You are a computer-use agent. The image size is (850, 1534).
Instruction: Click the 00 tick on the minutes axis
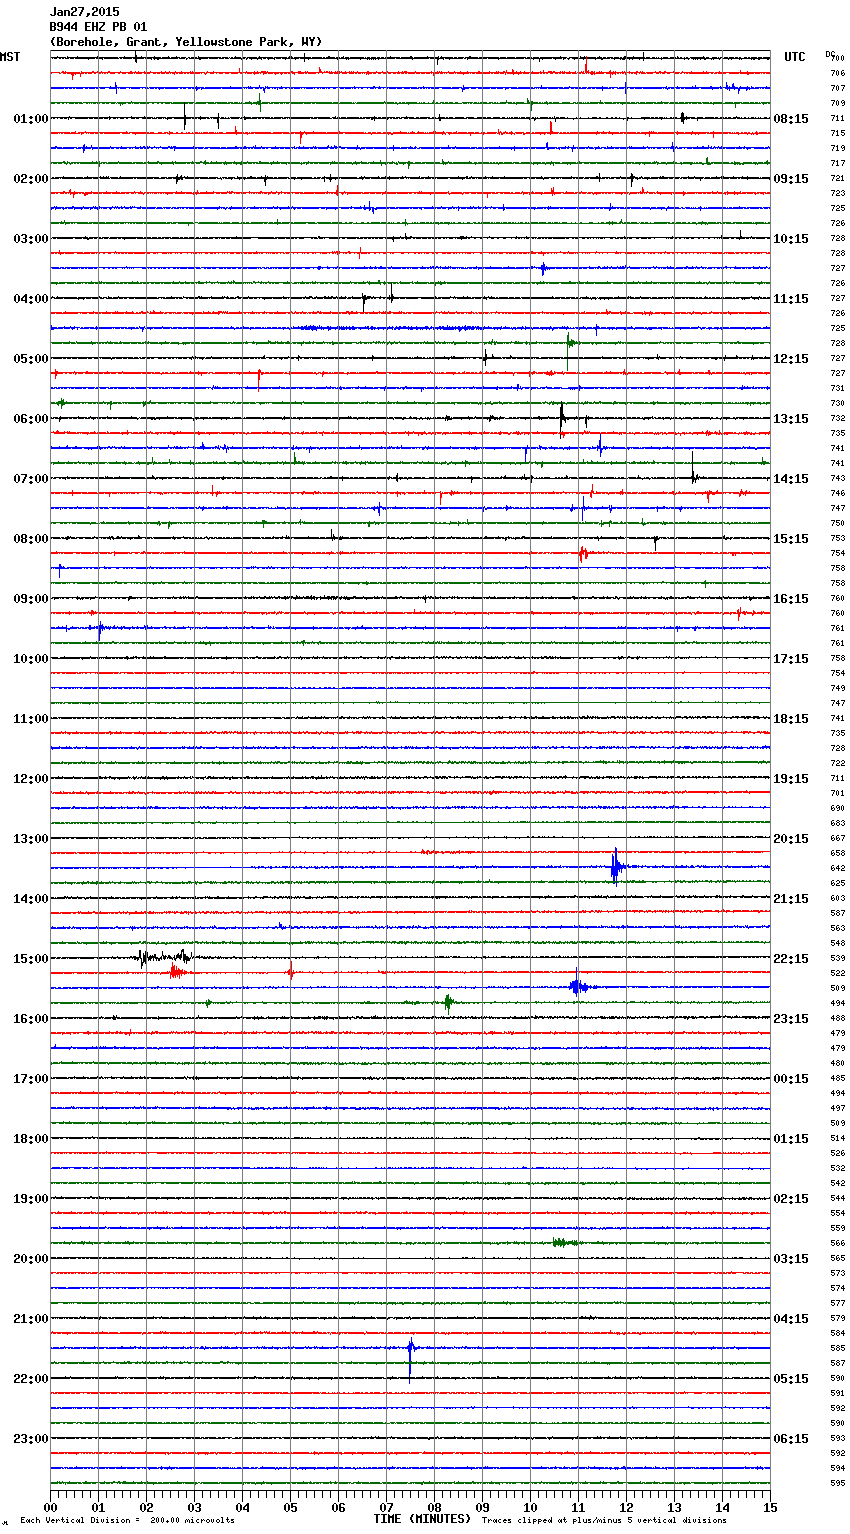(x=50, y=1507)
